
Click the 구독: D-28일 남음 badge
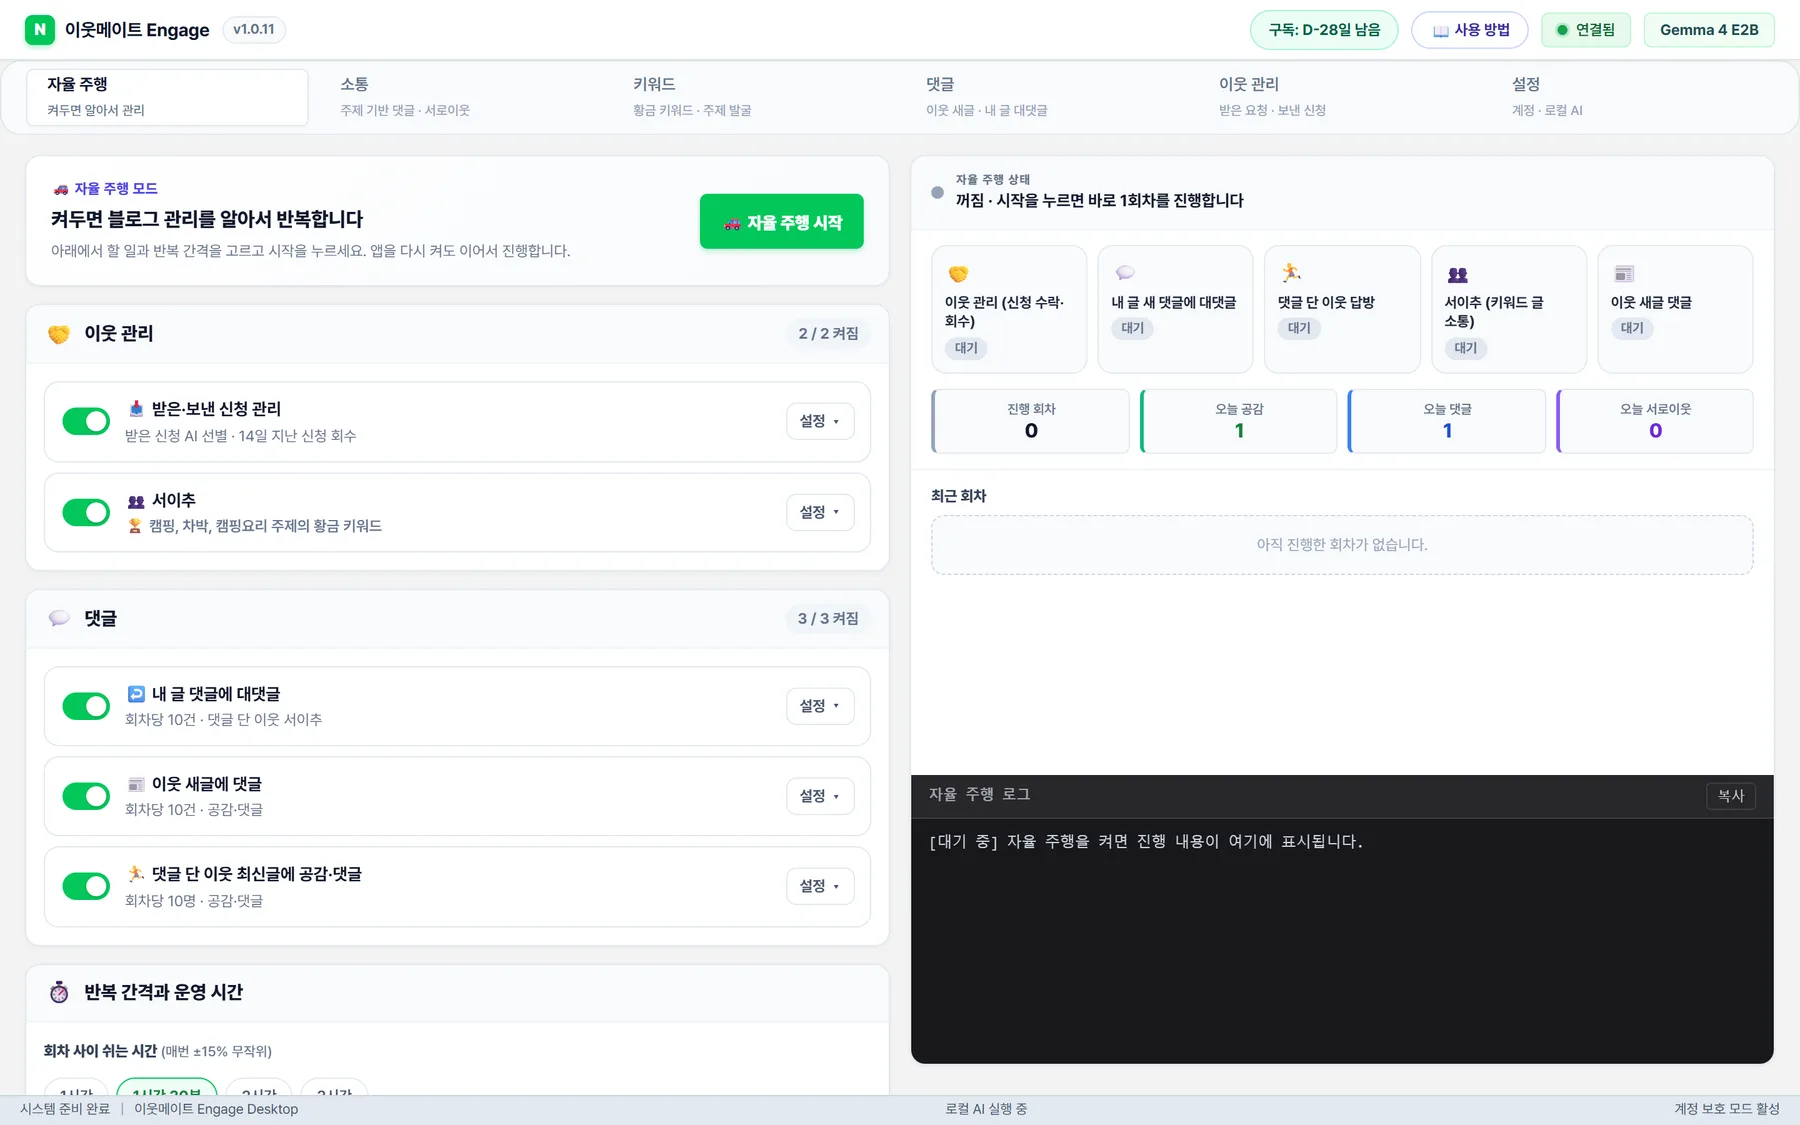pyautogui.click(x=1324, y=30)
